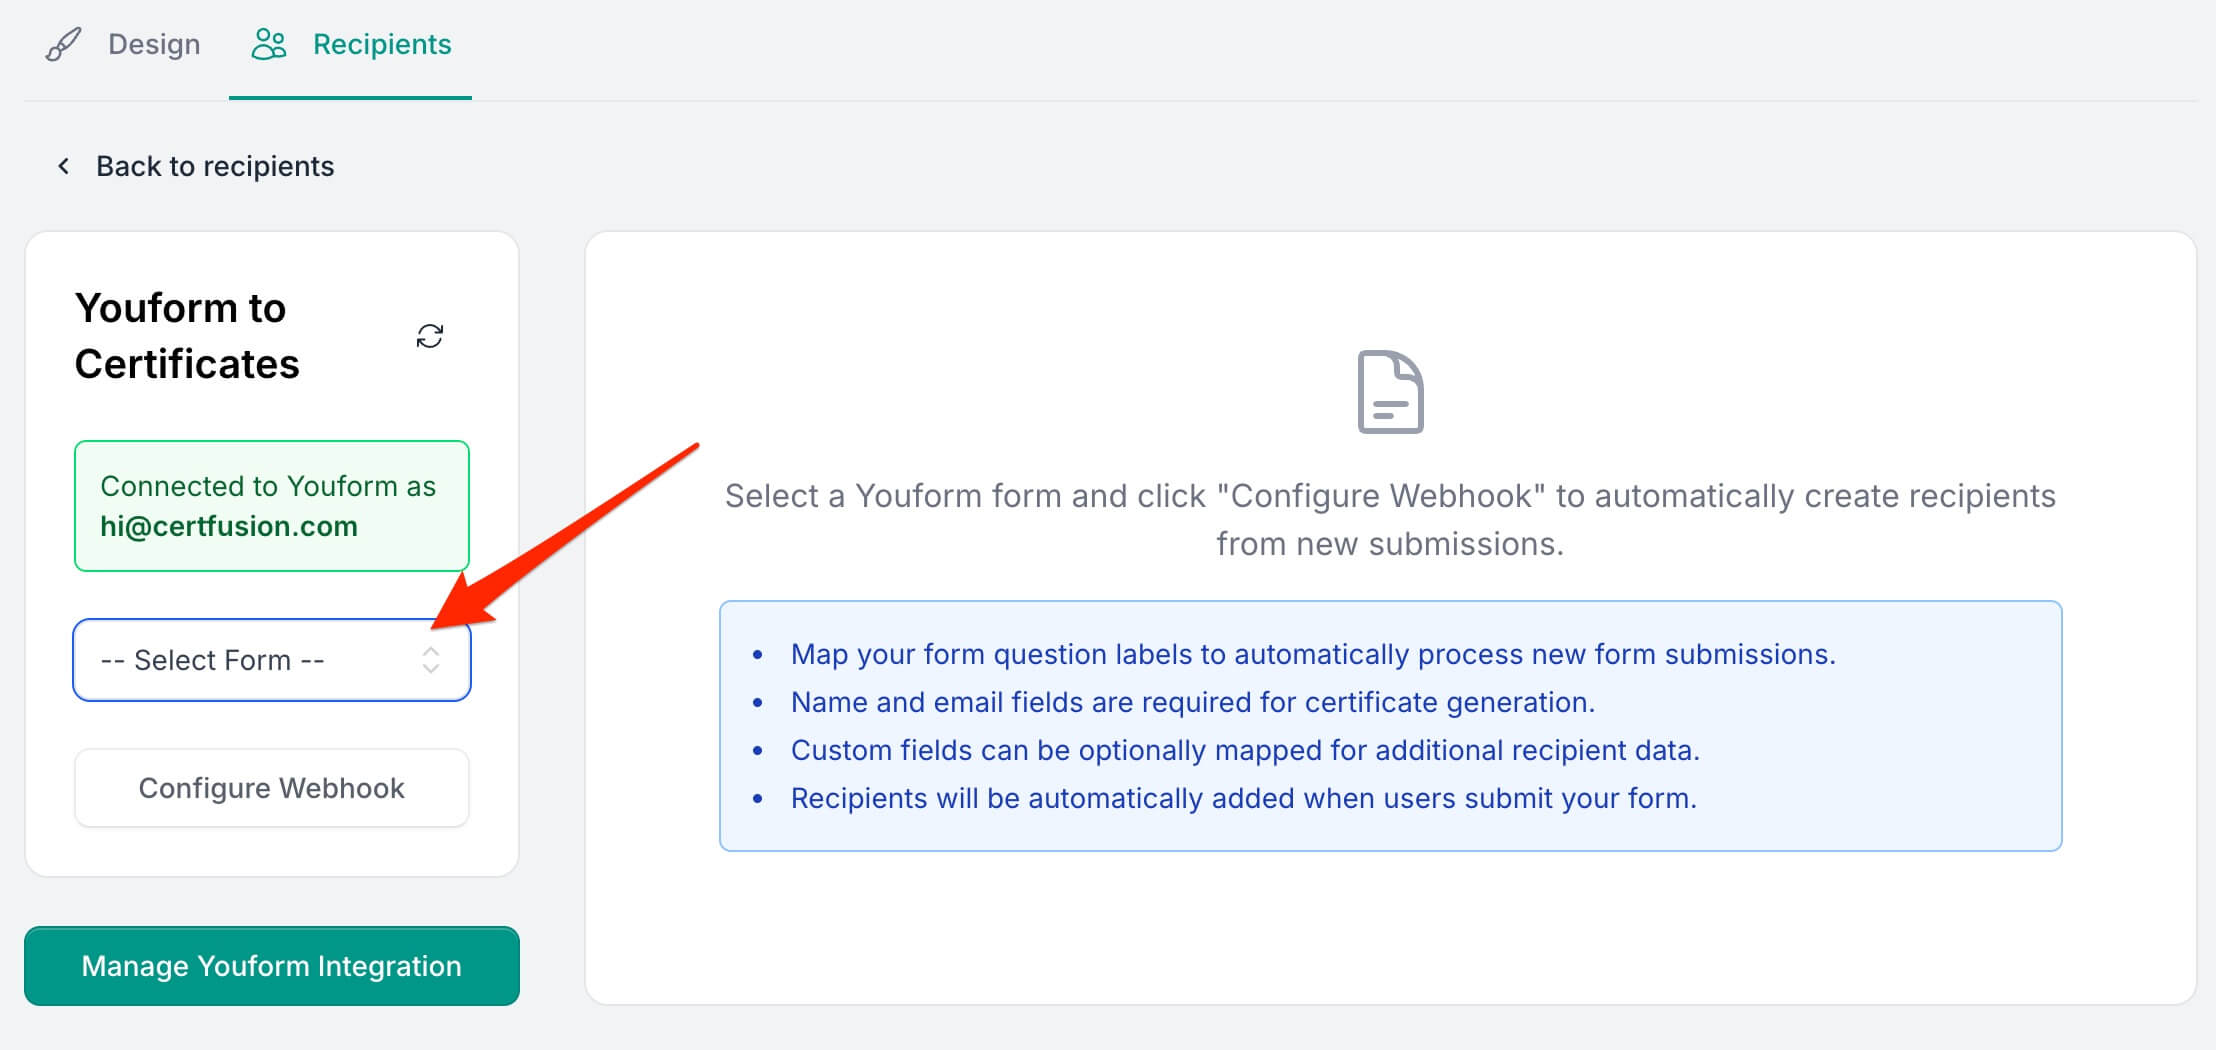Click the document file icon
The image size is (2216, 1050).
[x=1390, y=392]
